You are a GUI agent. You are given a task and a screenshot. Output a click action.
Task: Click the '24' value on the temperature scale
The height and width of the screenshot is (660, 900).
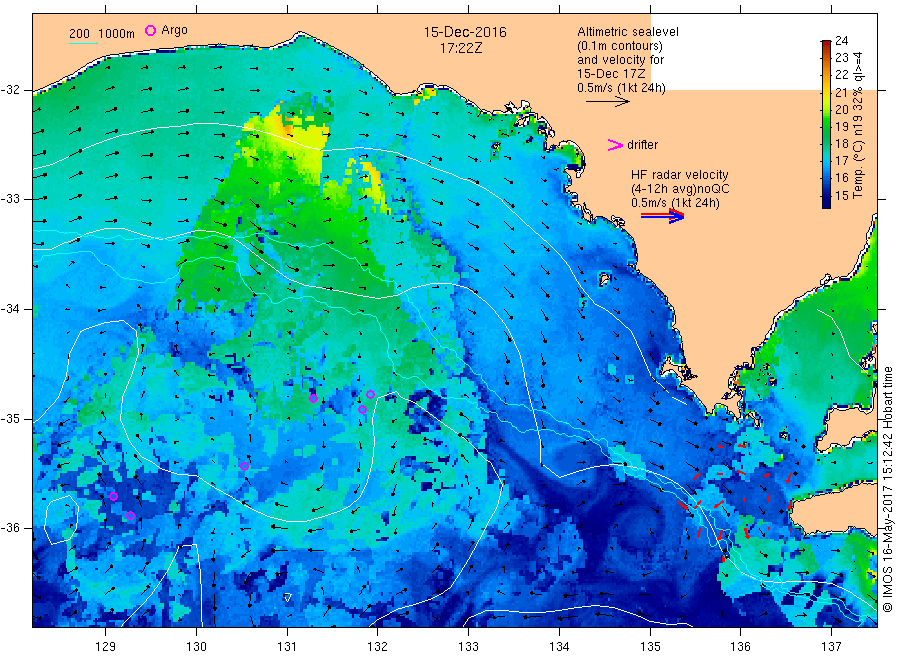[x=841, y=40]
